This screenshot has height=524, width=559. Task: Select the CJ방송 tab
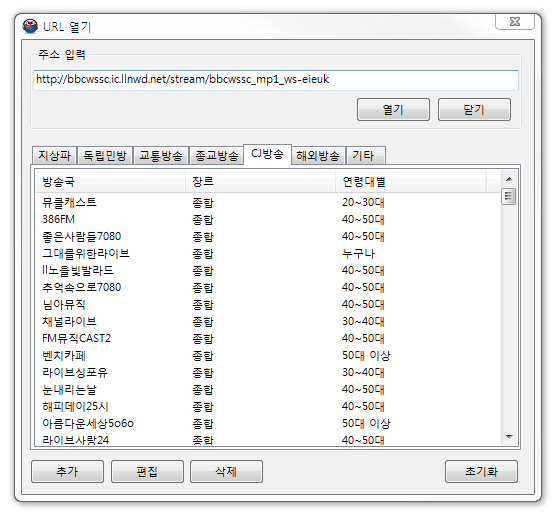pyautogui.click(x=267, y=154)
